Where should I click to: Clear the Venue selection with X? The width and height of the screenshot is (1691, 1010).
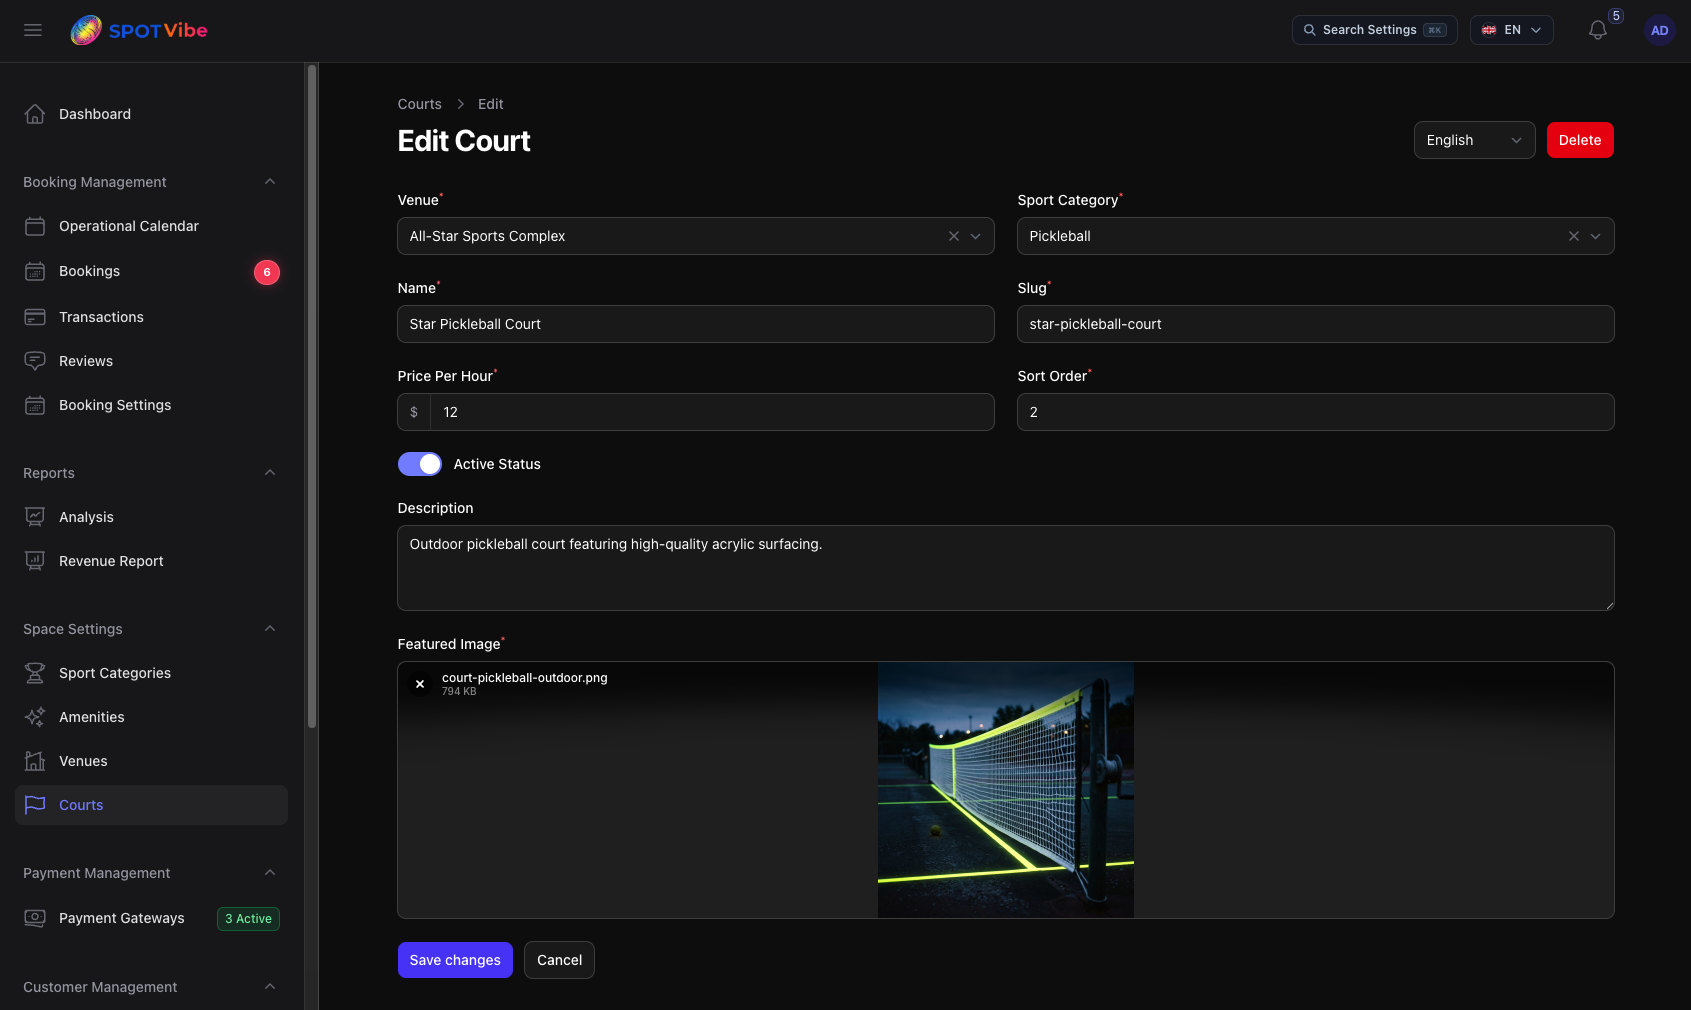click(954, 236)
